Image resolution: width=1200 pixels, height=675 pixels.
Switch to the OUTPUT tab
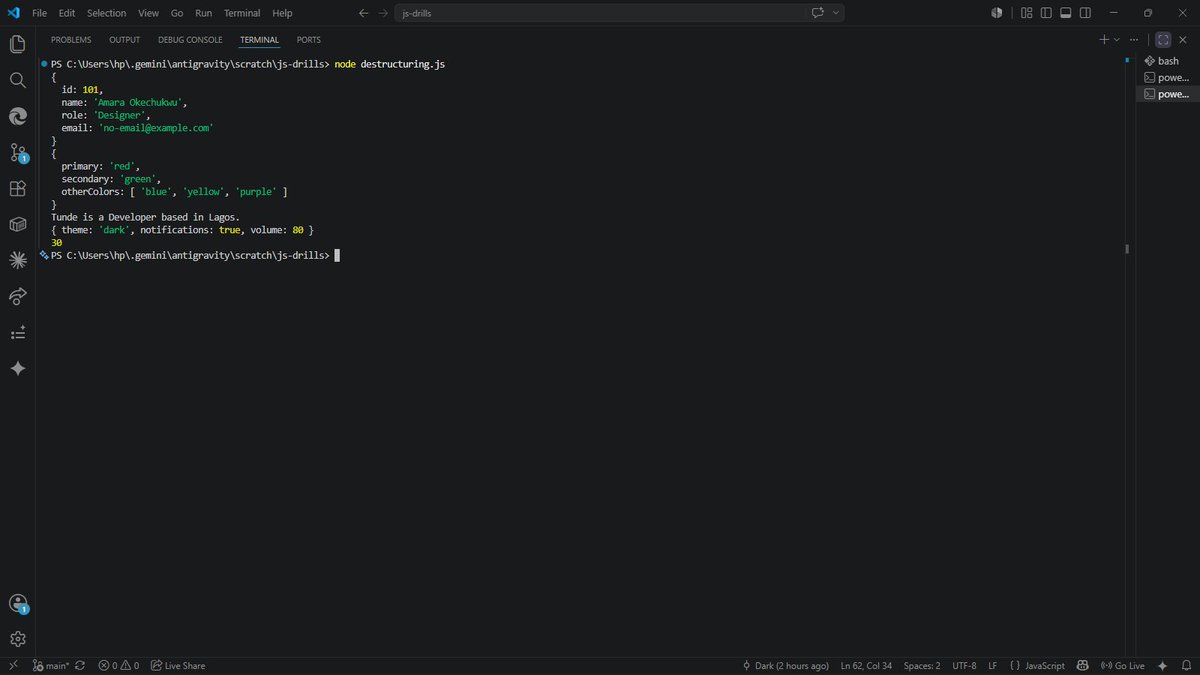tap(125, 40)
